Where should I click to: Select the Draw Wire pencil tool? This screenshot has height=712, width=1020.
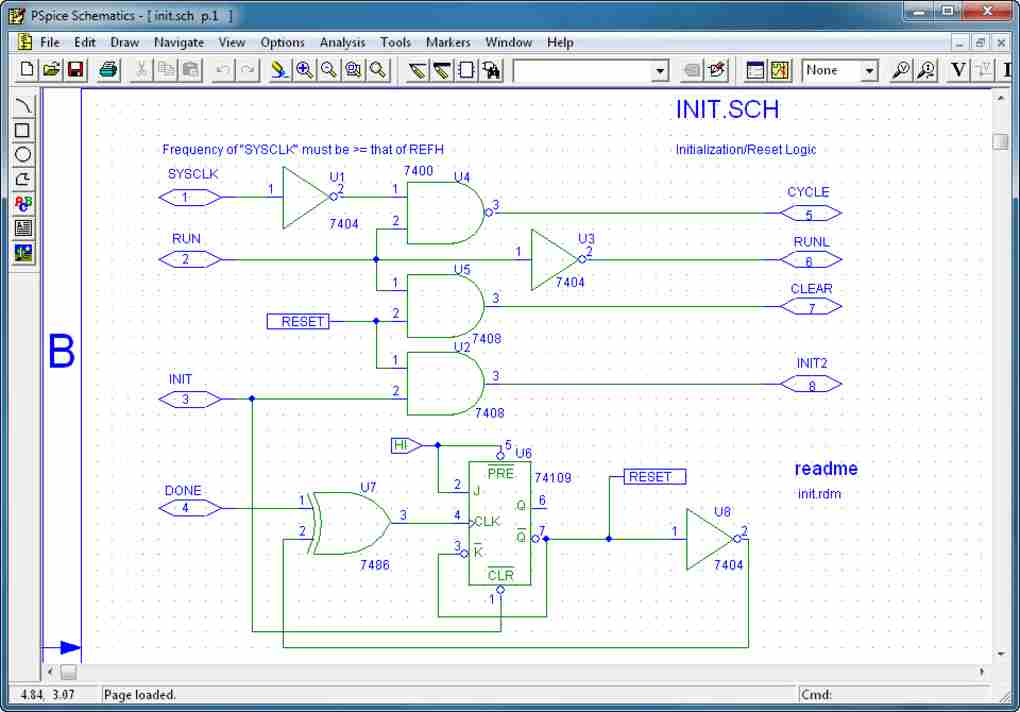417,70
